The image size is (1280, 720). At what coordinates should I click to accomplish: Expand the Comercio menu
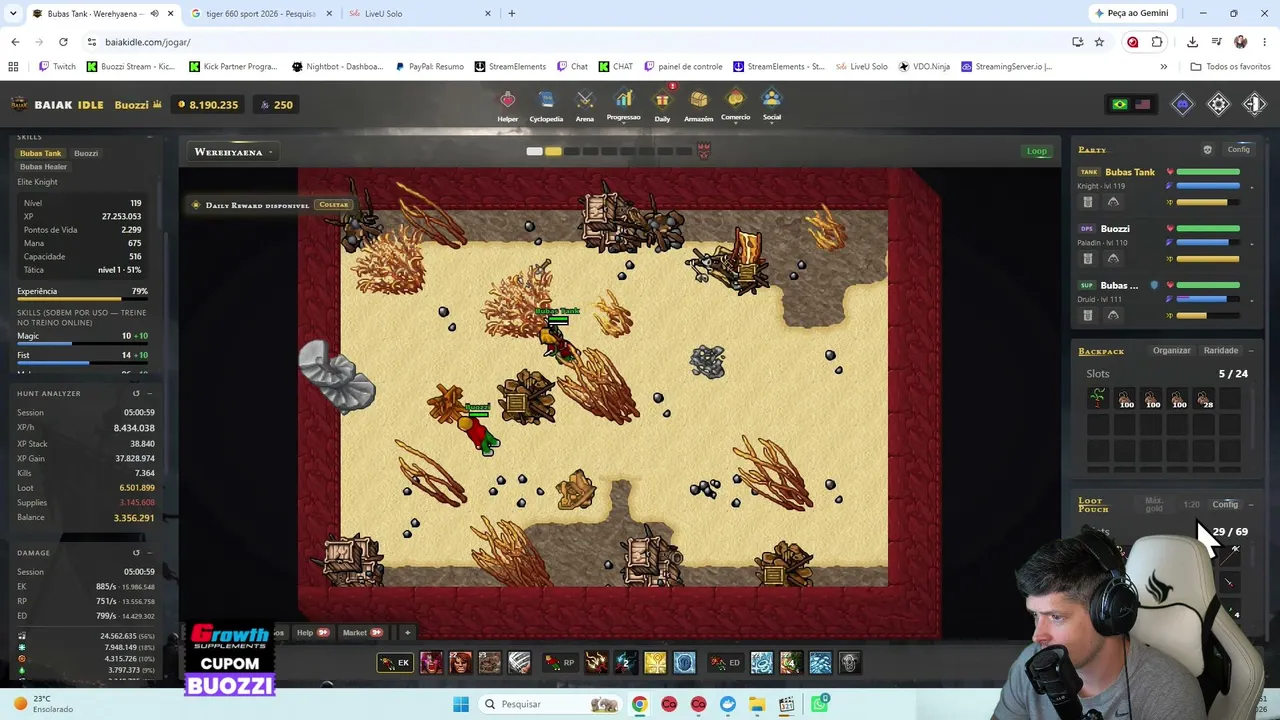tap(735, 104)
